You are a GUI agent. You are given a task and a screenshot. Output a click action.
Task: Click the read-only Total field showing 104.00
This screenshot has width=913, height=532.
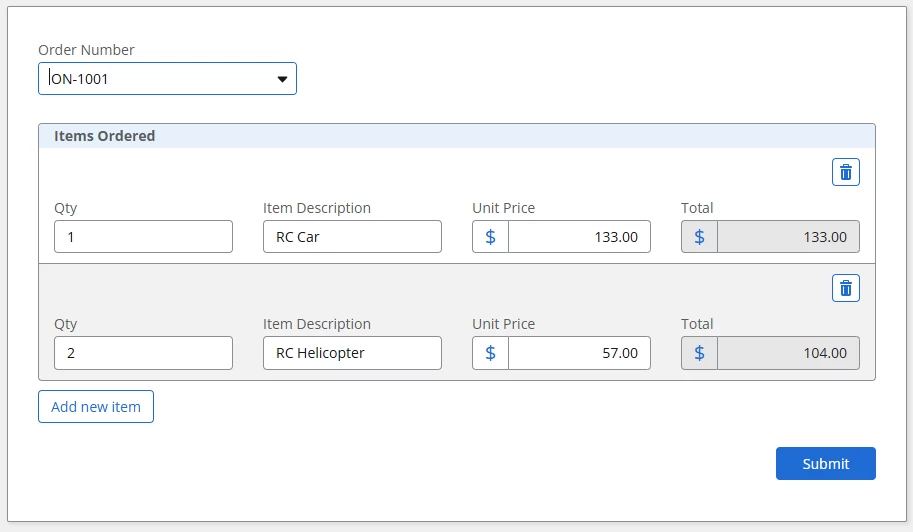click(x=788, y=353)
